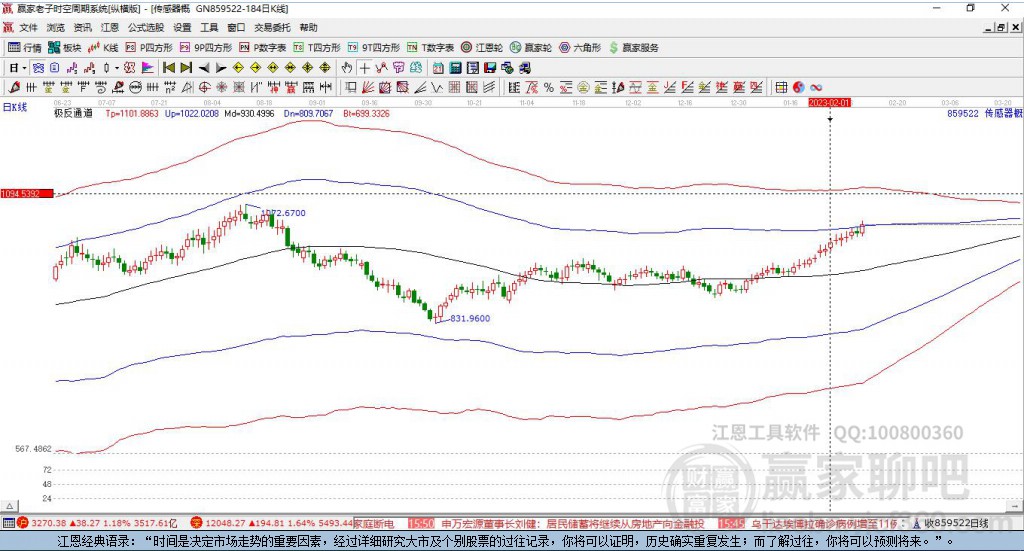This screenshot has width=1024, height=551.
Task: Select the vertical lines tool
Action: [31, 87]
